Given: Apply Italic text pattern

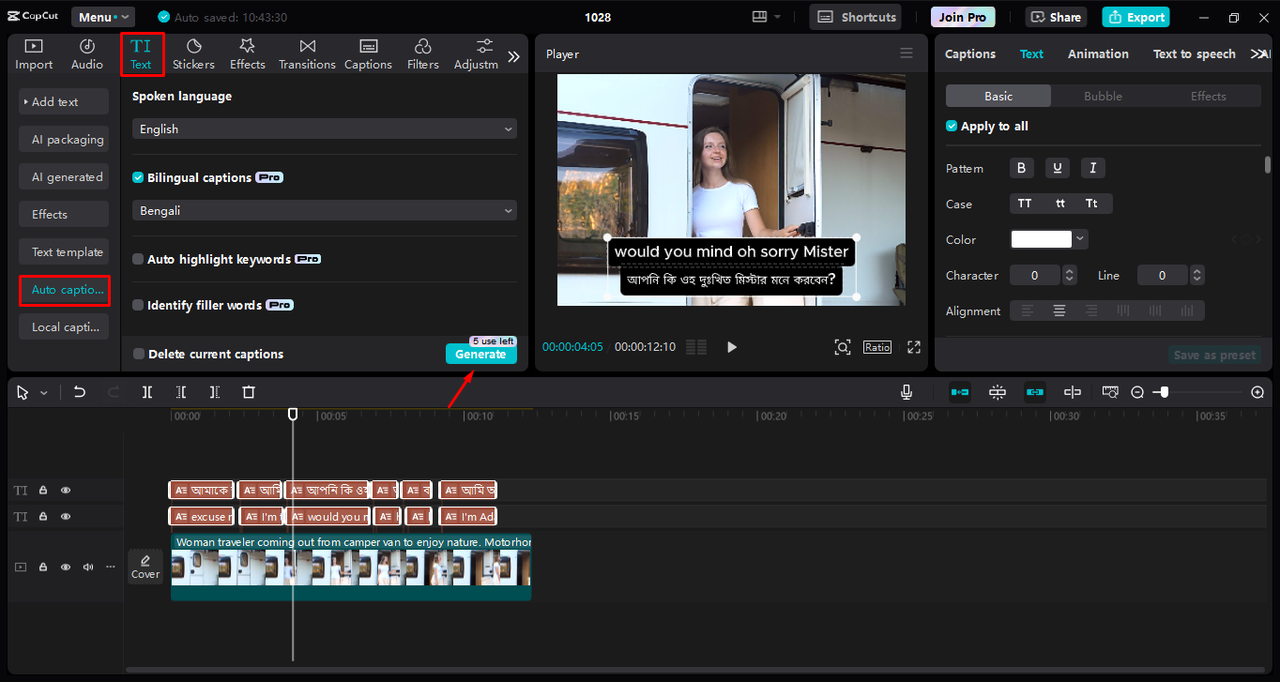Looking at the screenshot, I should tap(1093, 168).
